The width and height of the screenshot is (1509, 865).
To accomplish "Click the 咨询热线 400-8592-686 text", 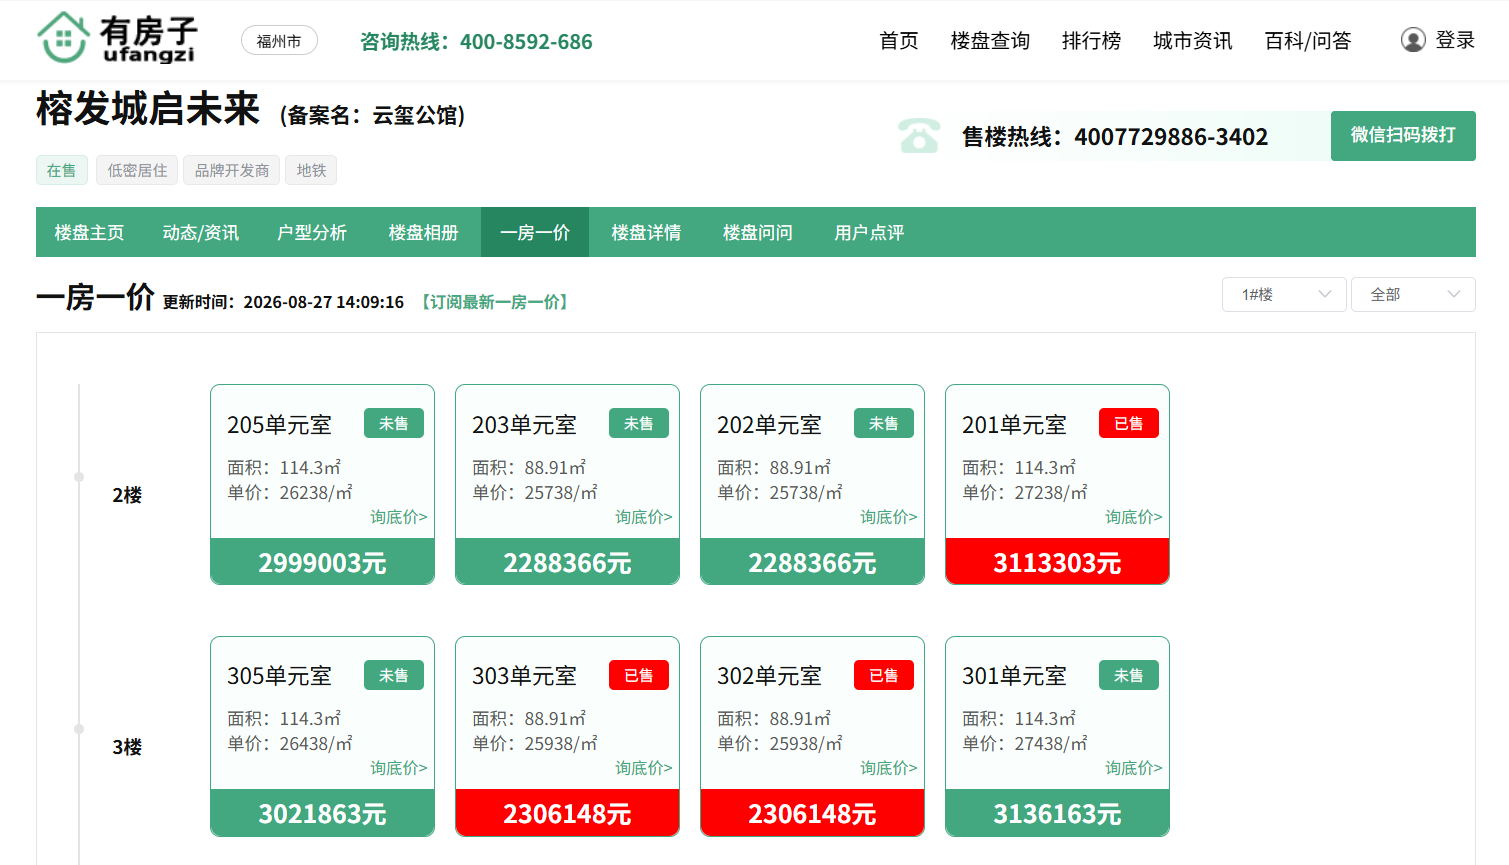I will coord(476,42).
